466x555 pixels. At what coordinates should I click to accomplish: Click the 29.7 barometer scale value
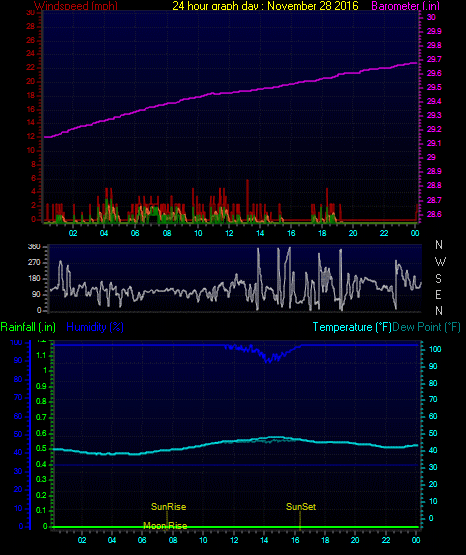[x=434, y=59]
